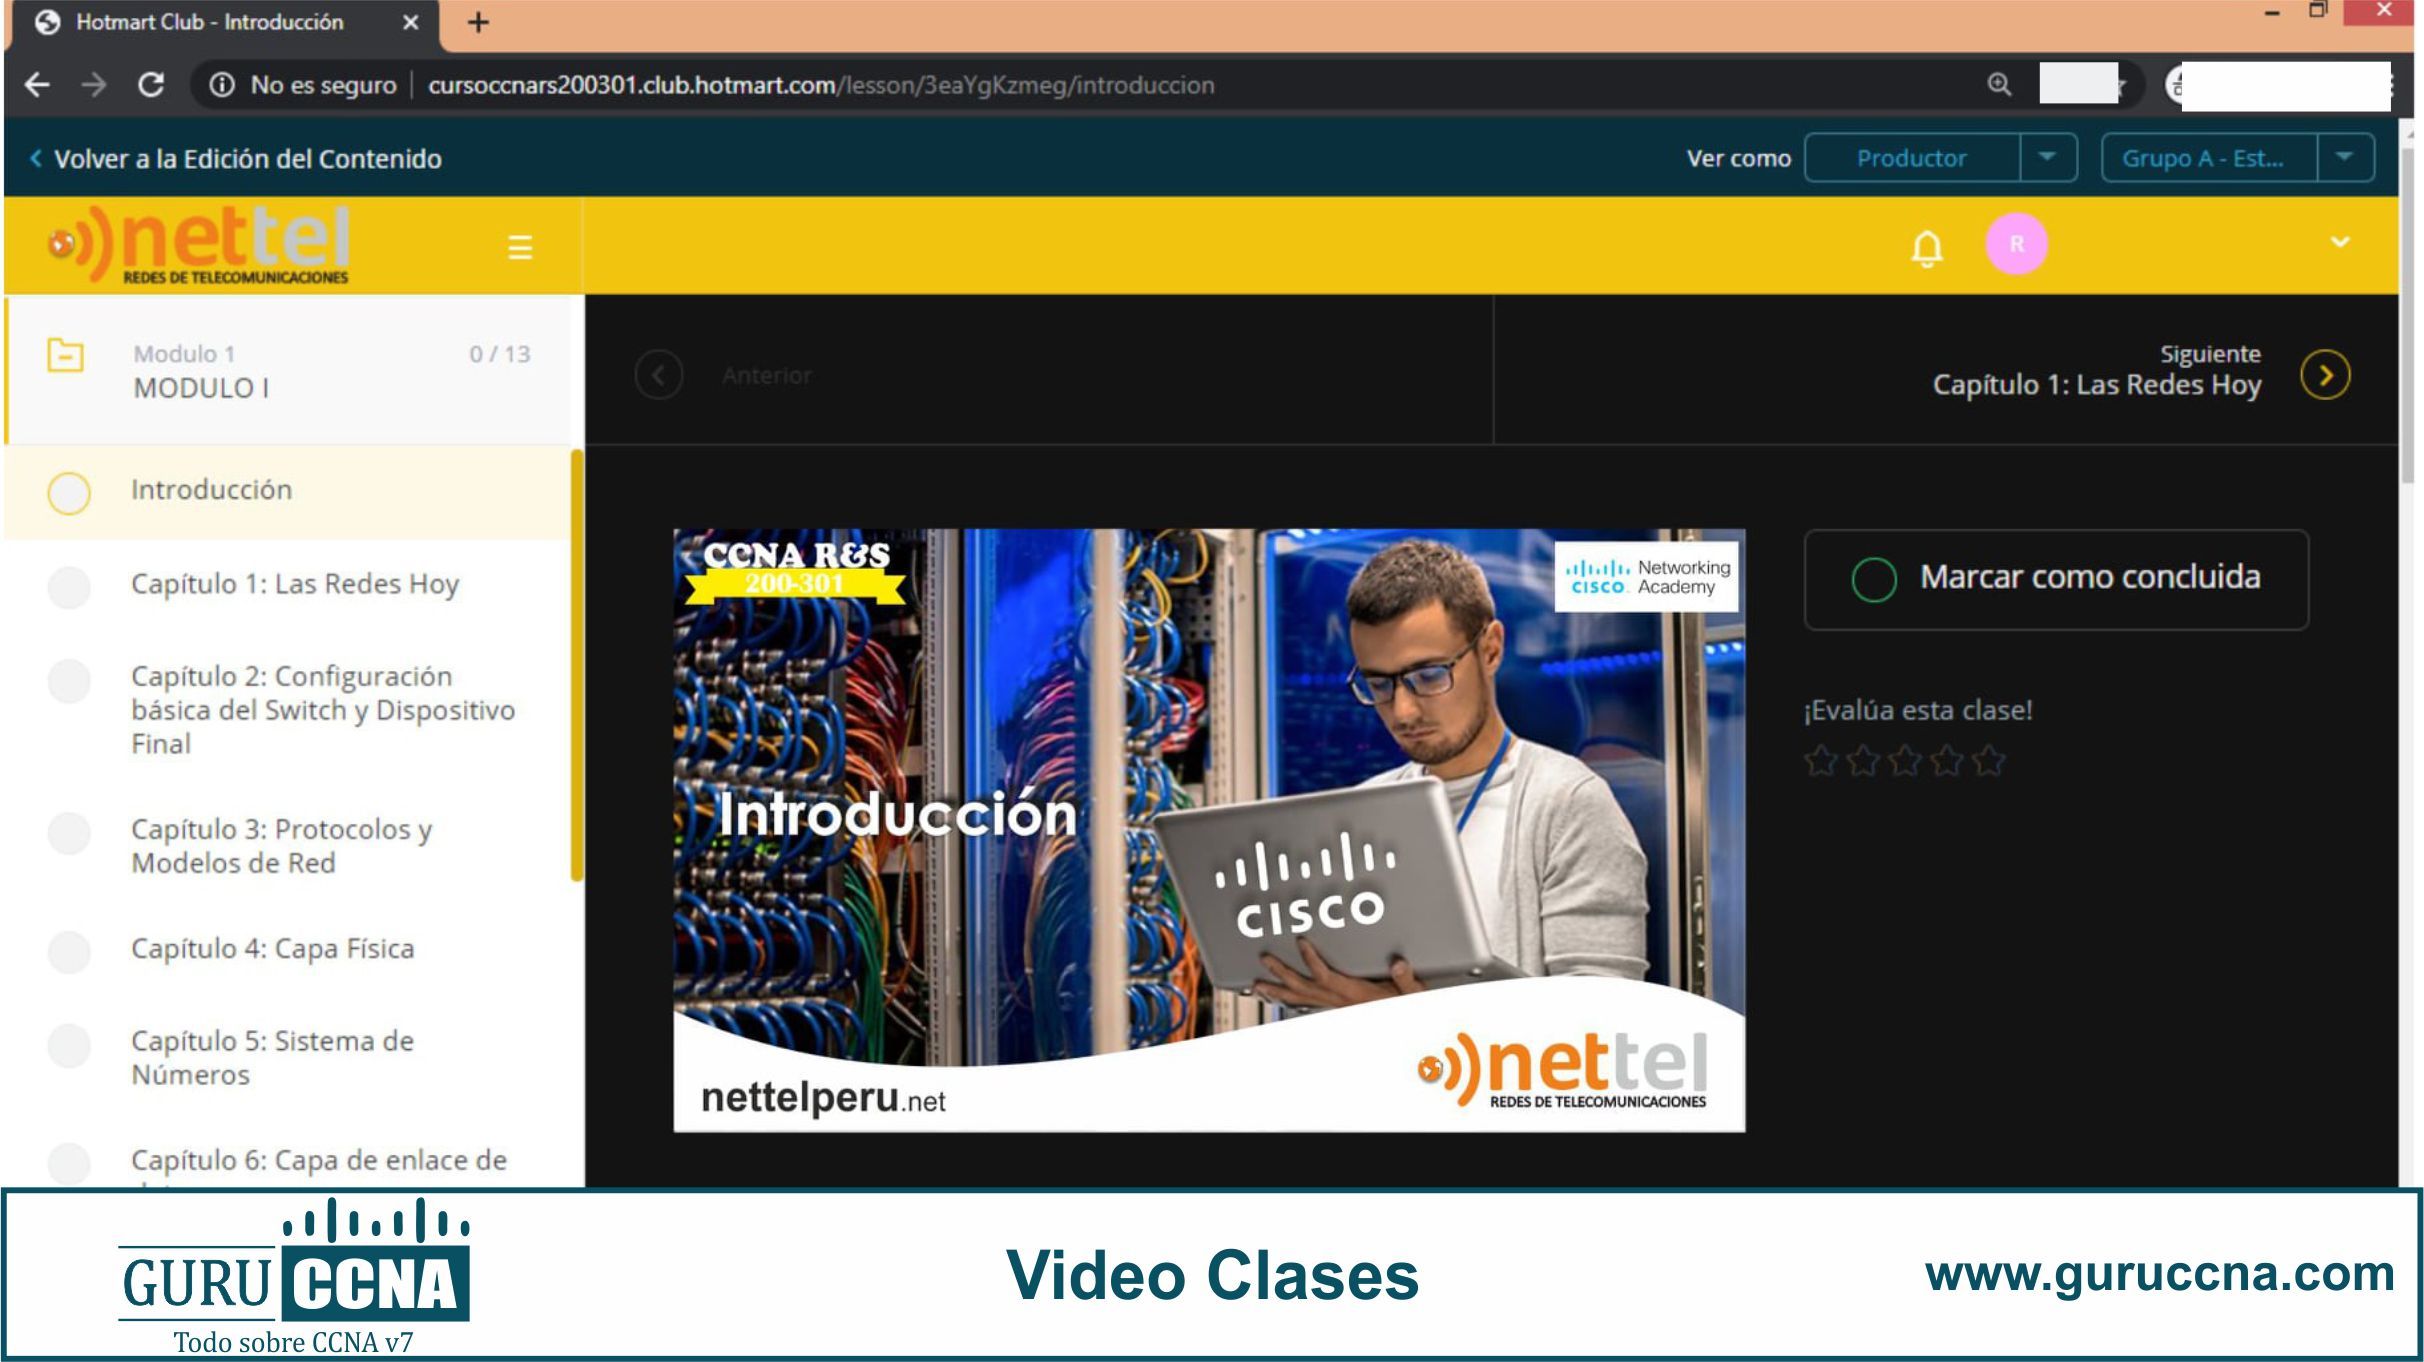
Task: Select the Introducción lesson
Action: 288,491
